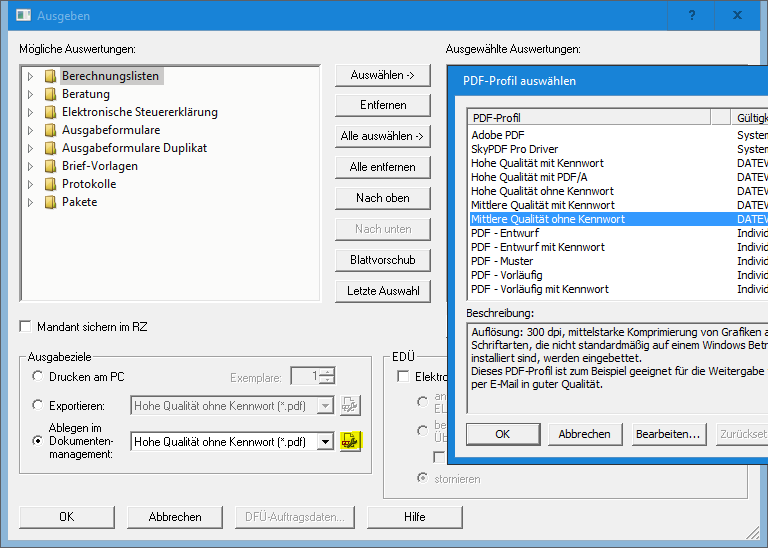This screenshot has width=768, height=548.
Task: Click Bearbeiten button in PDF-Profil dialog
Action: (x=668, y=434)
